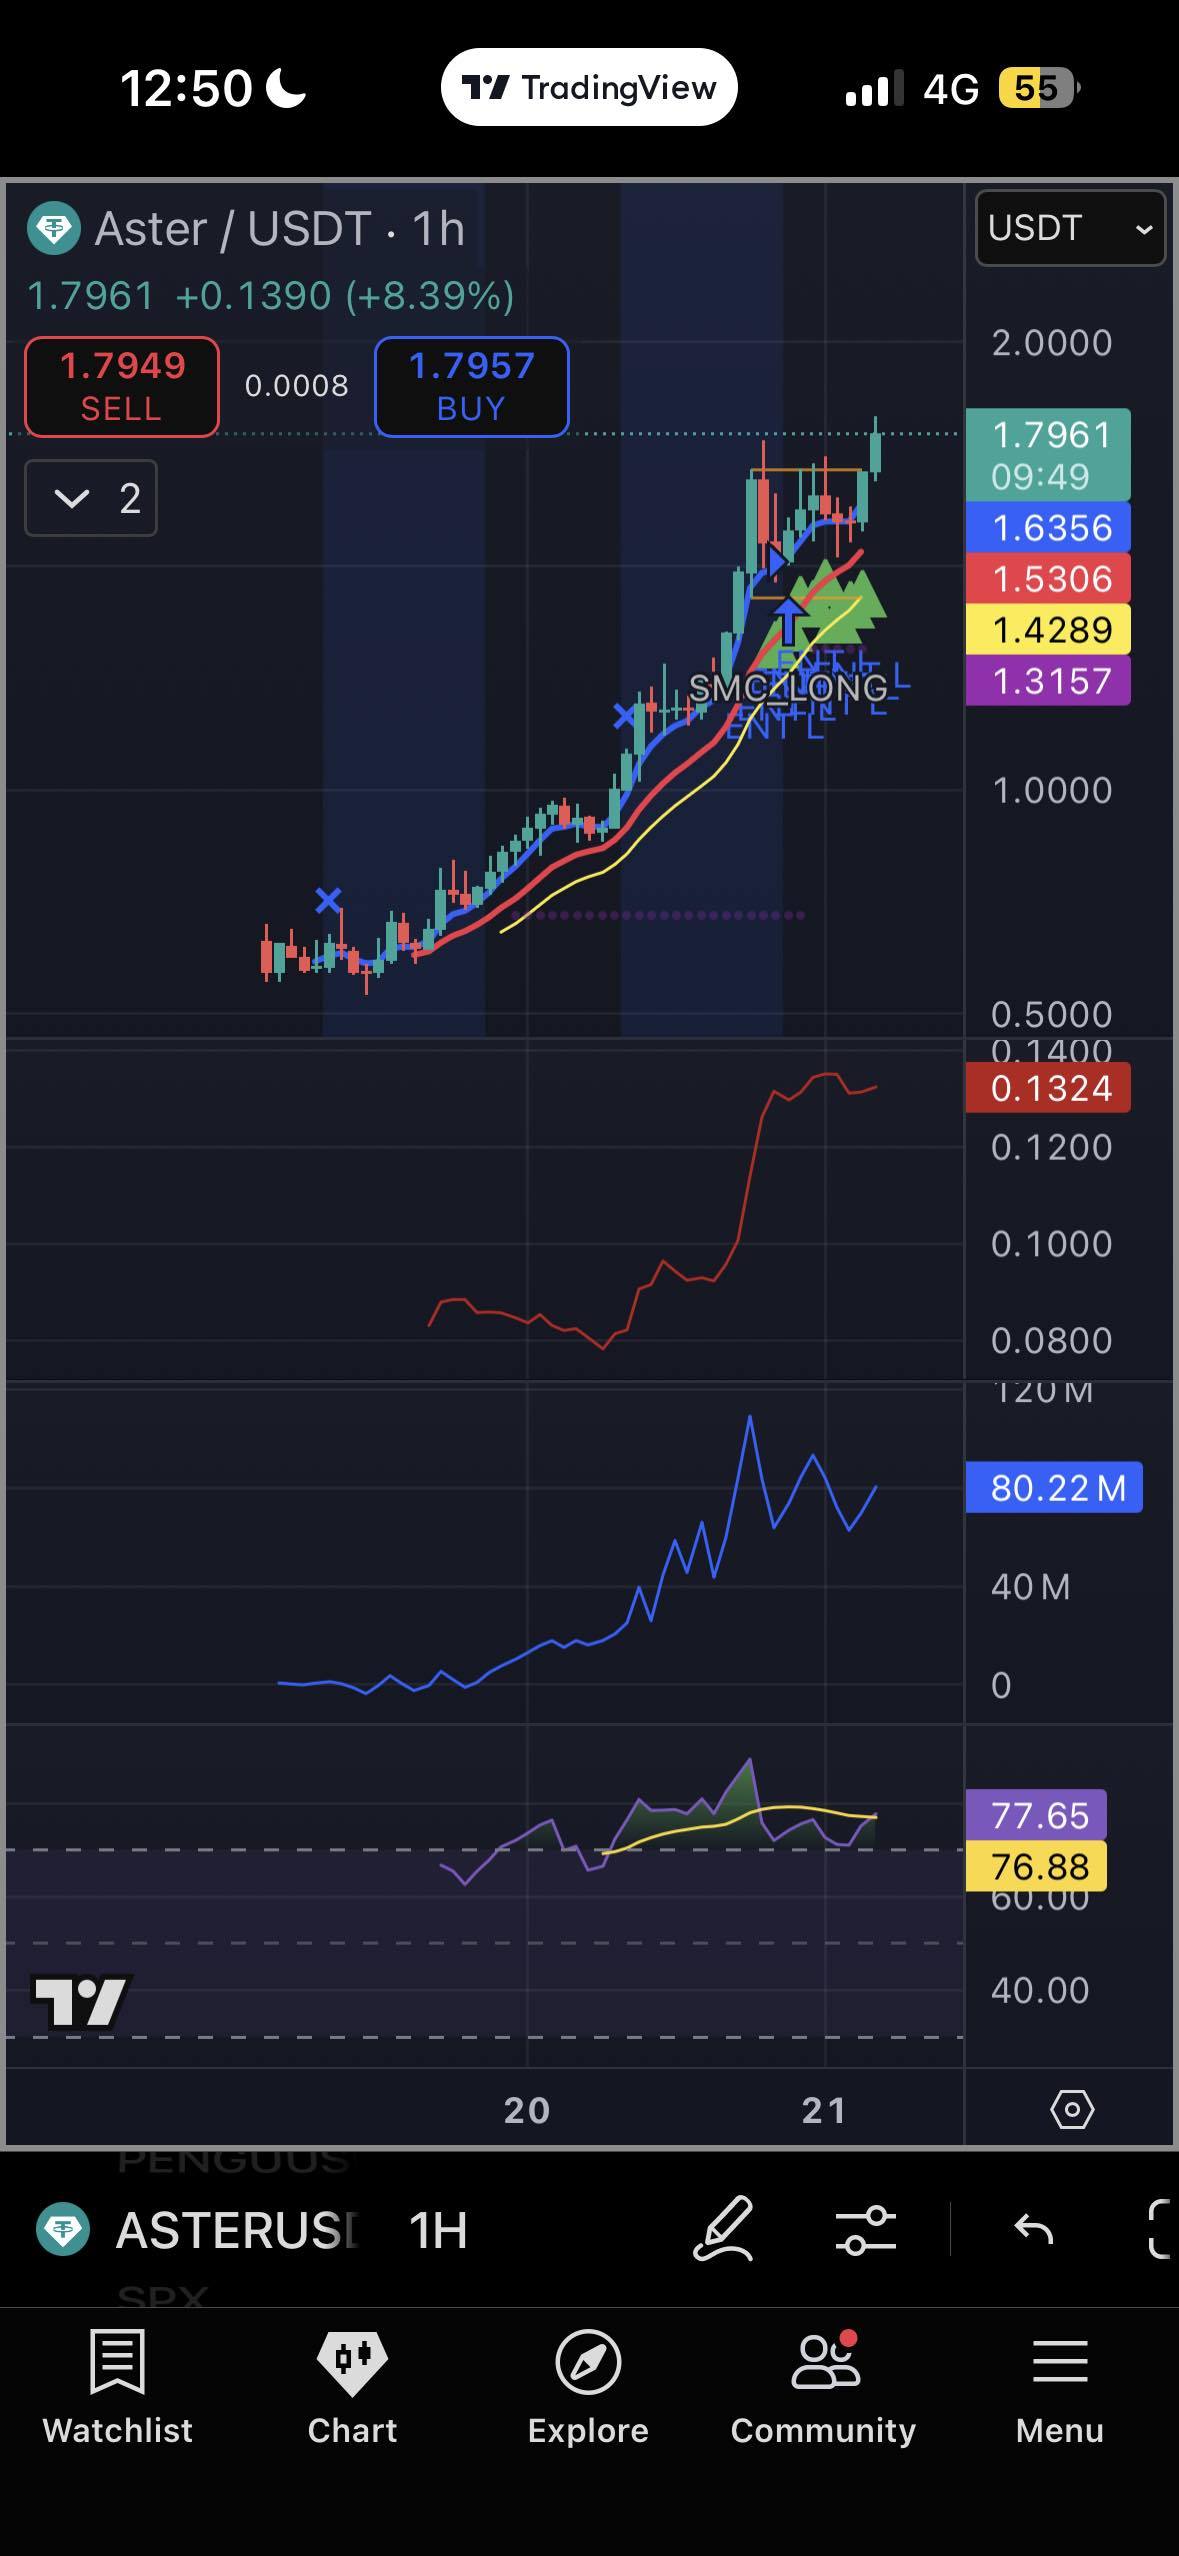Open chart scale settings hexagon icon
1179x2556 pixels.
click(1071, 2109)
